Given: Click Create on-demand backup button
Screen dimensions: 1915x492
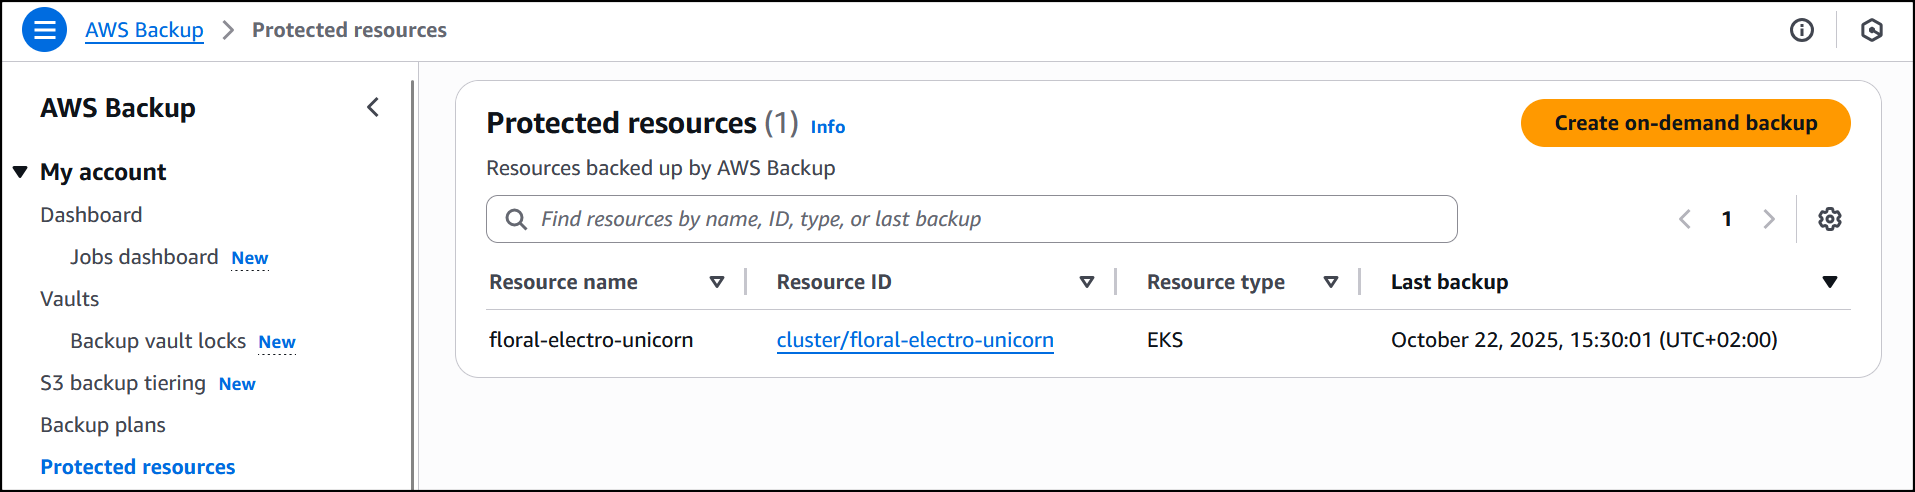Looking at the screenshot, I should [1685, 123].
